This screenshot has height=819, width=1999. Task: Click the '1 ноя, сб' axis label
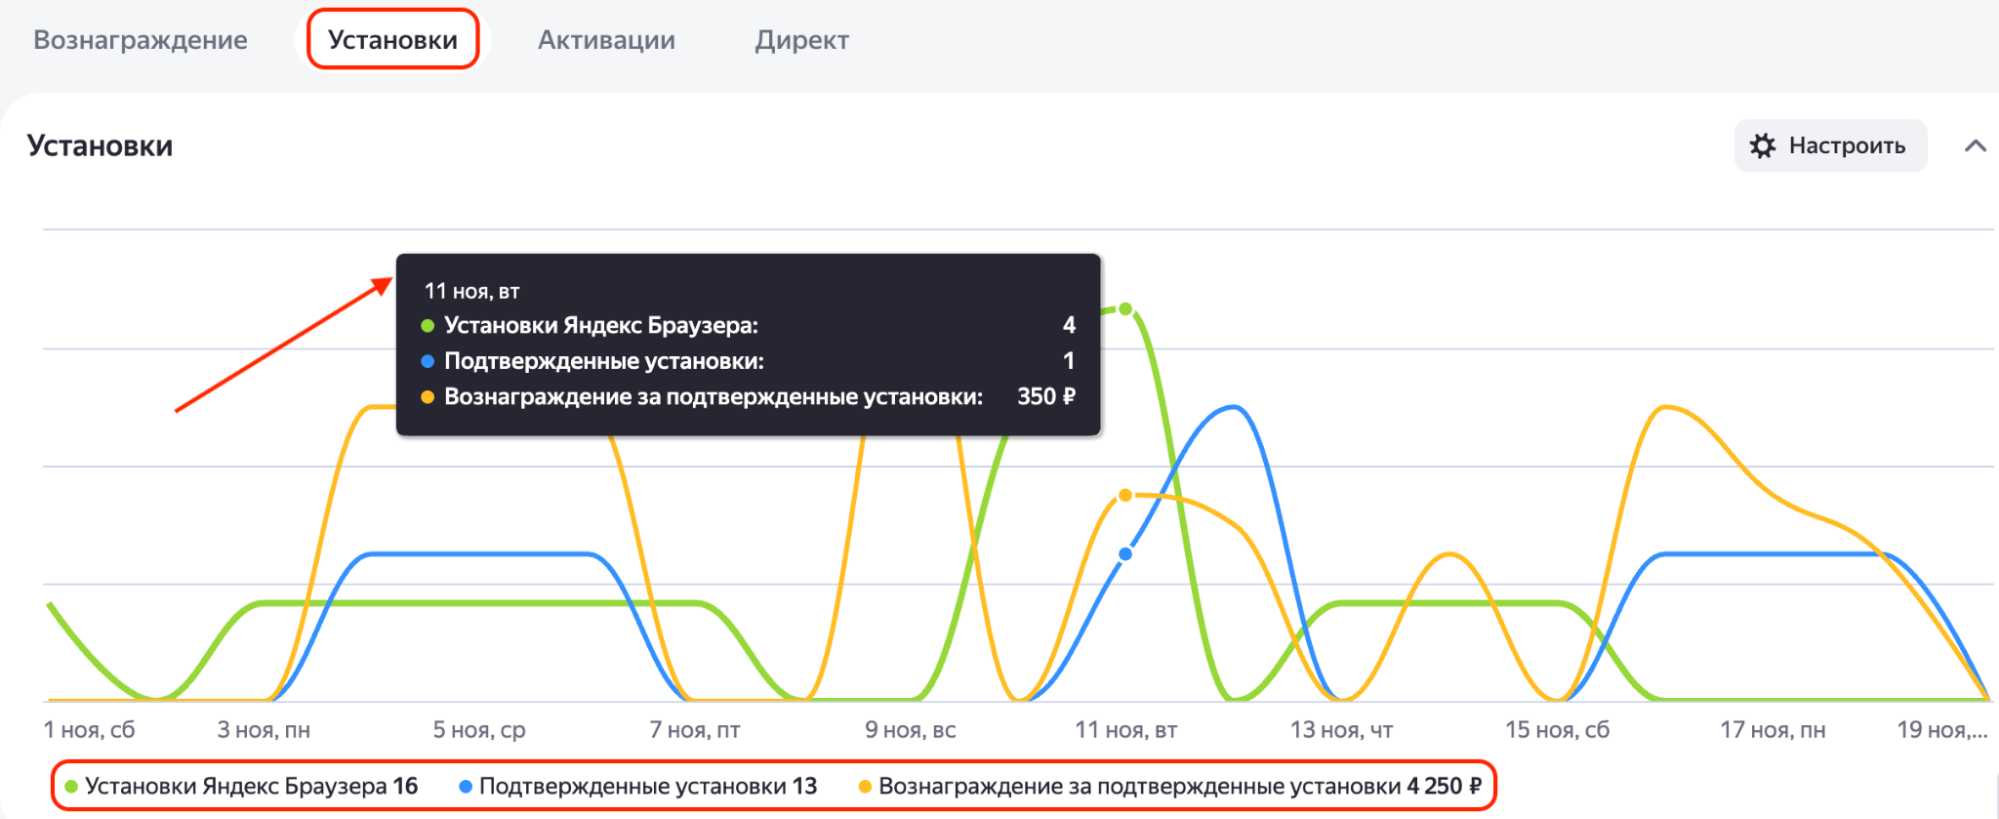pyautogui.click(x=89, y=730)
